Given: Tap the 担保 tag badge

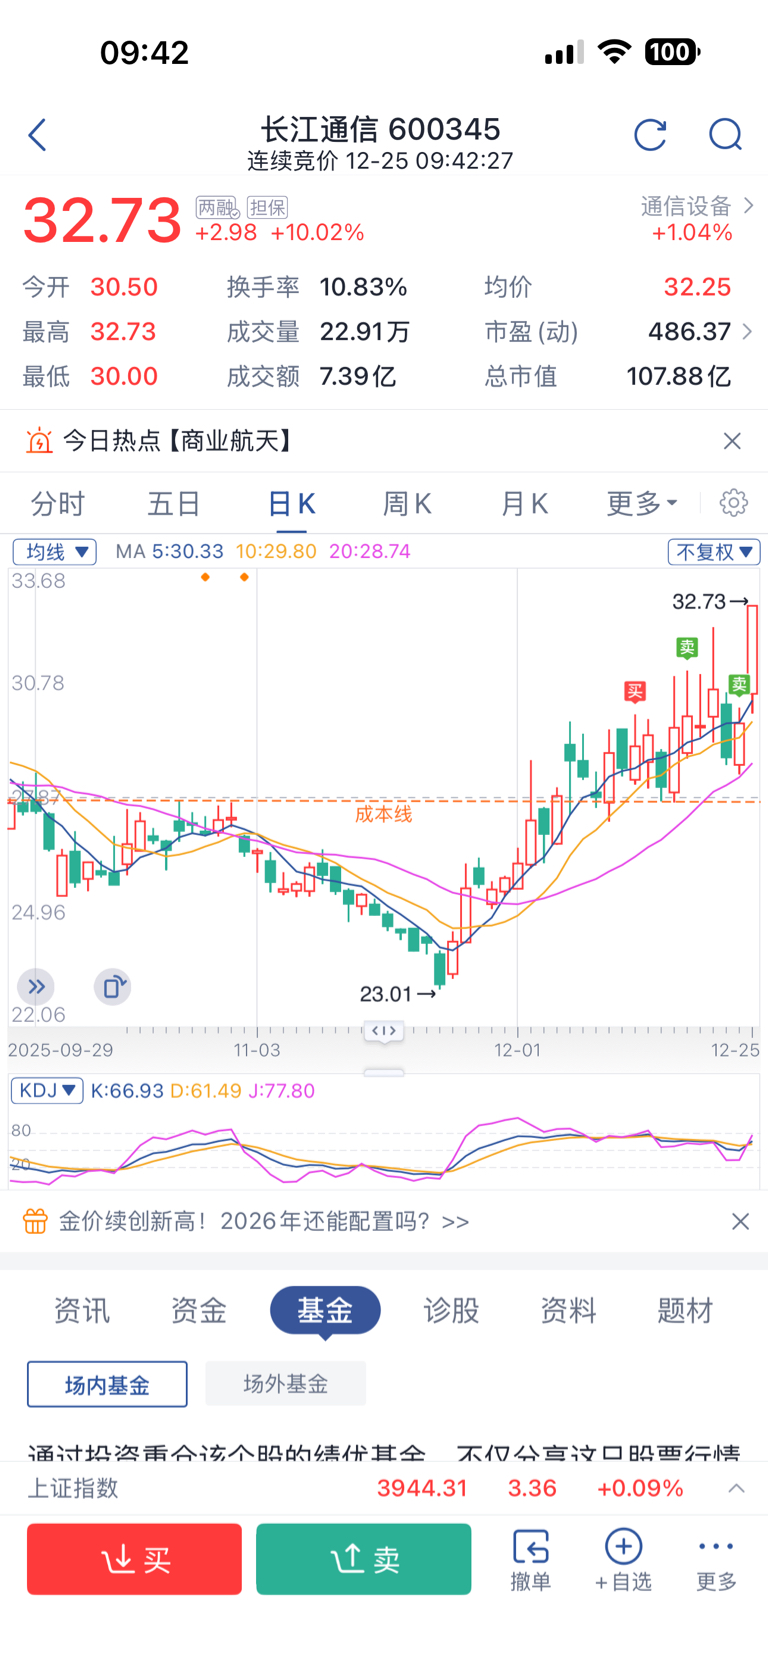Looking at the screenshot, I should 267,207.
